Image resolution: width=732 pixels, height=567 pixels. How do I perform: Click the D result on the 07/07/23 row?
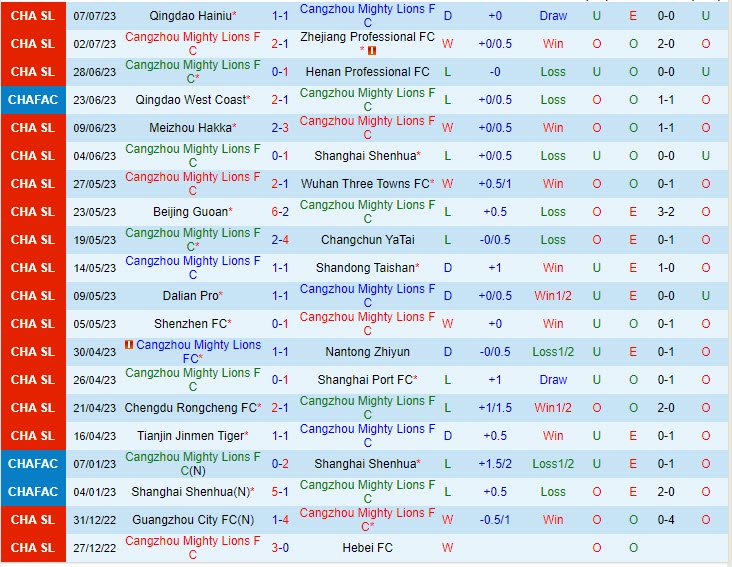(448, 16)
